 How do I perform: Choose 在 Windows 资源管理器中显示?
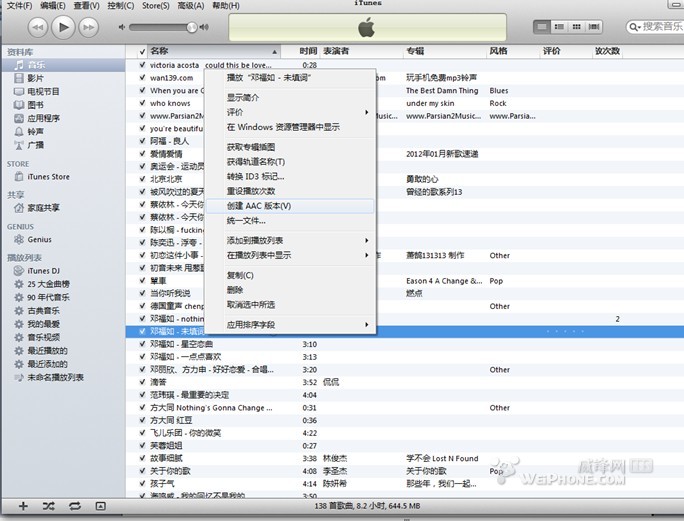[291, 127]
